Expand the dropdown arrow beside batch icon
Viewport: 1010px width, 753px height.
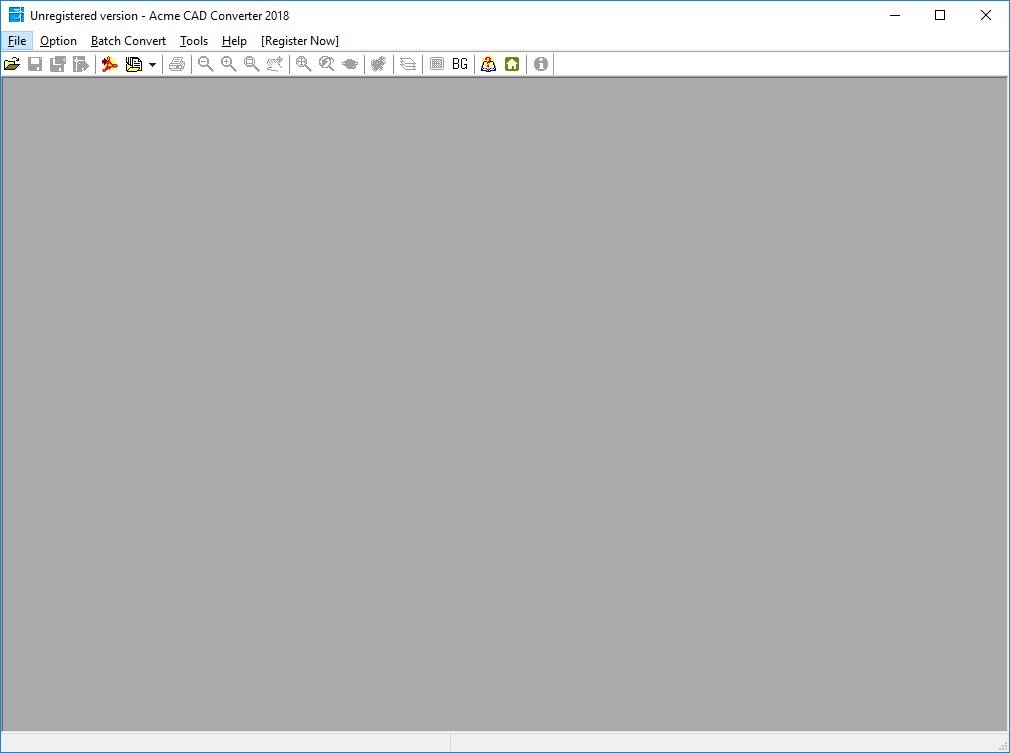(152, 65)
